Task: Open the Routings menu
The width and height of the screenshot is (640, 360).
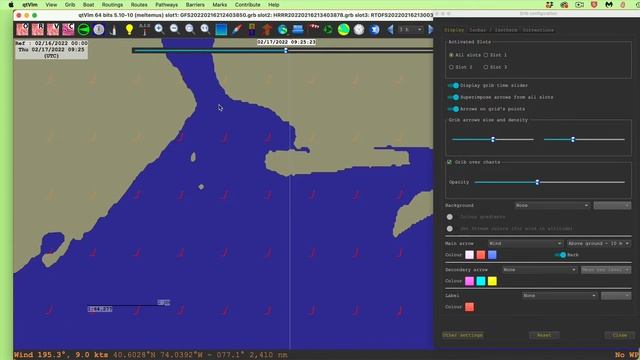Action: 112,4
